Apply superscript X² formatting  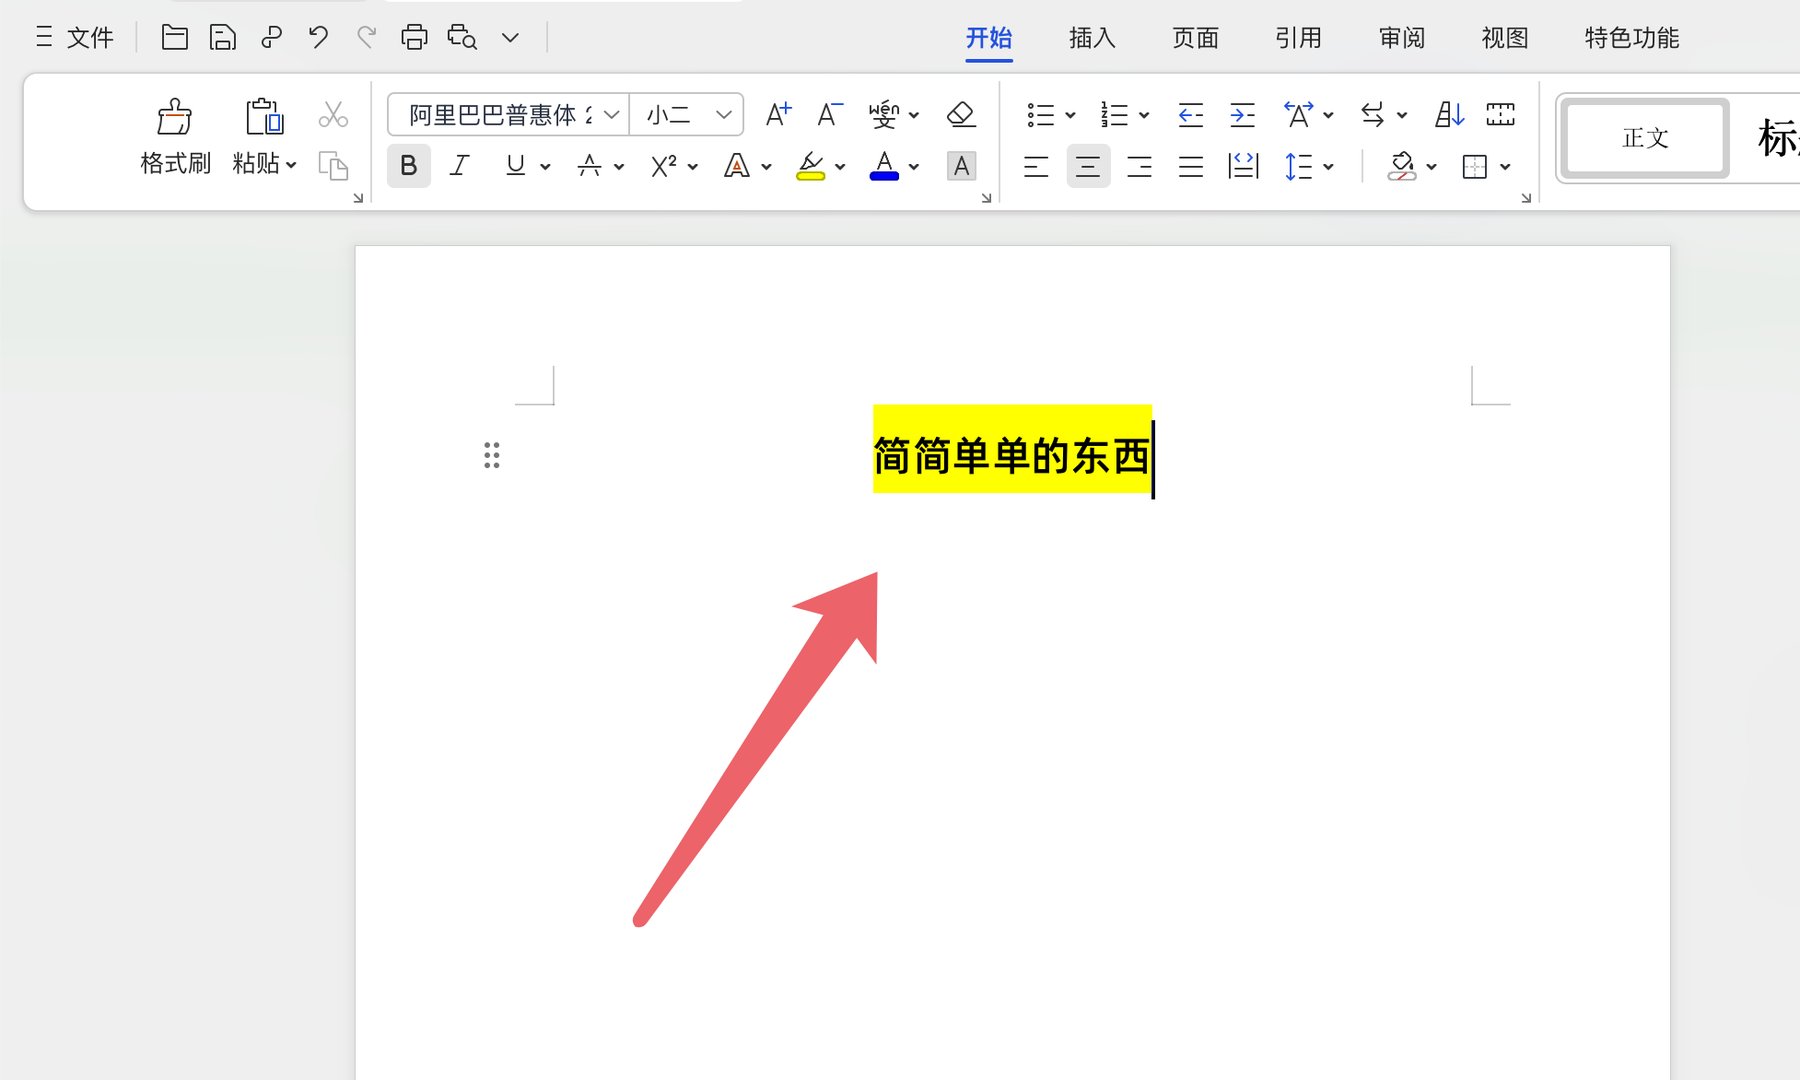tap(662, 166)
